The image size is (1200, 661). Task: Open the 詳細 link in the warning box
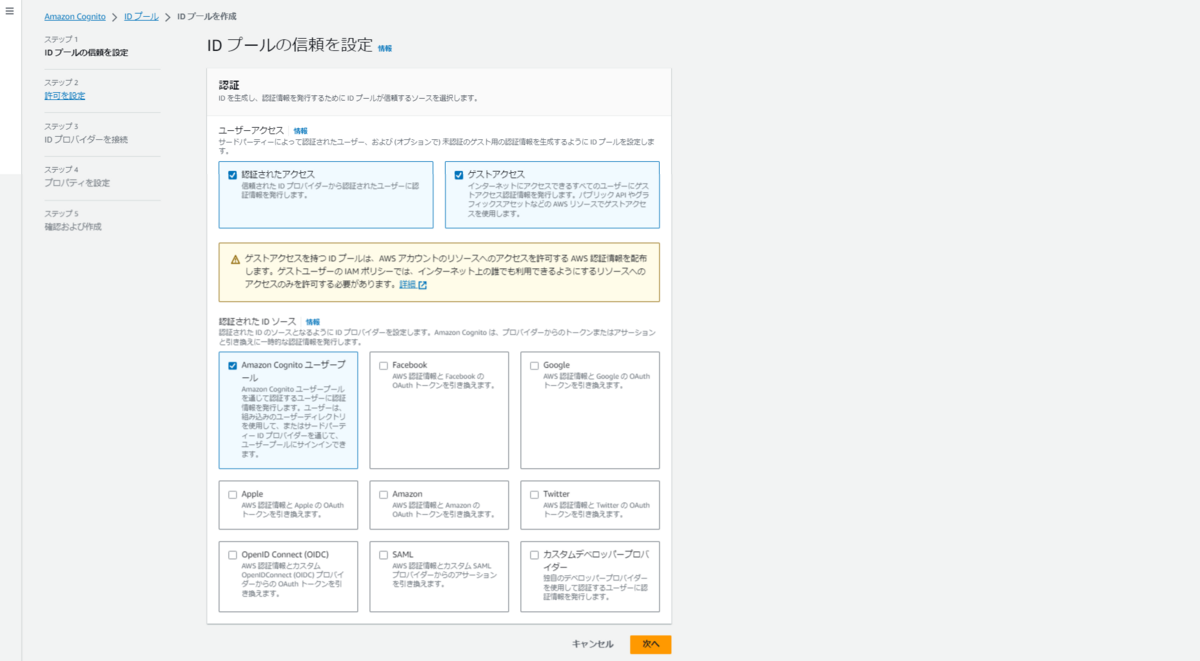407,285
